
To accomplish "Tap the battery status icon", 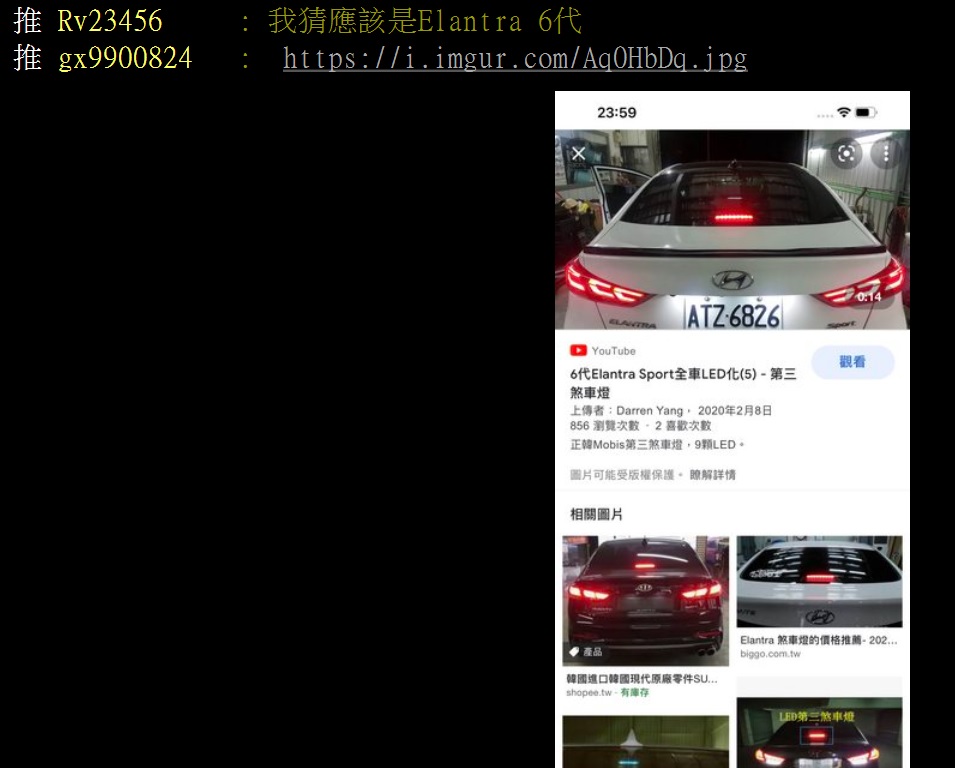I will [x=866, y=112].
